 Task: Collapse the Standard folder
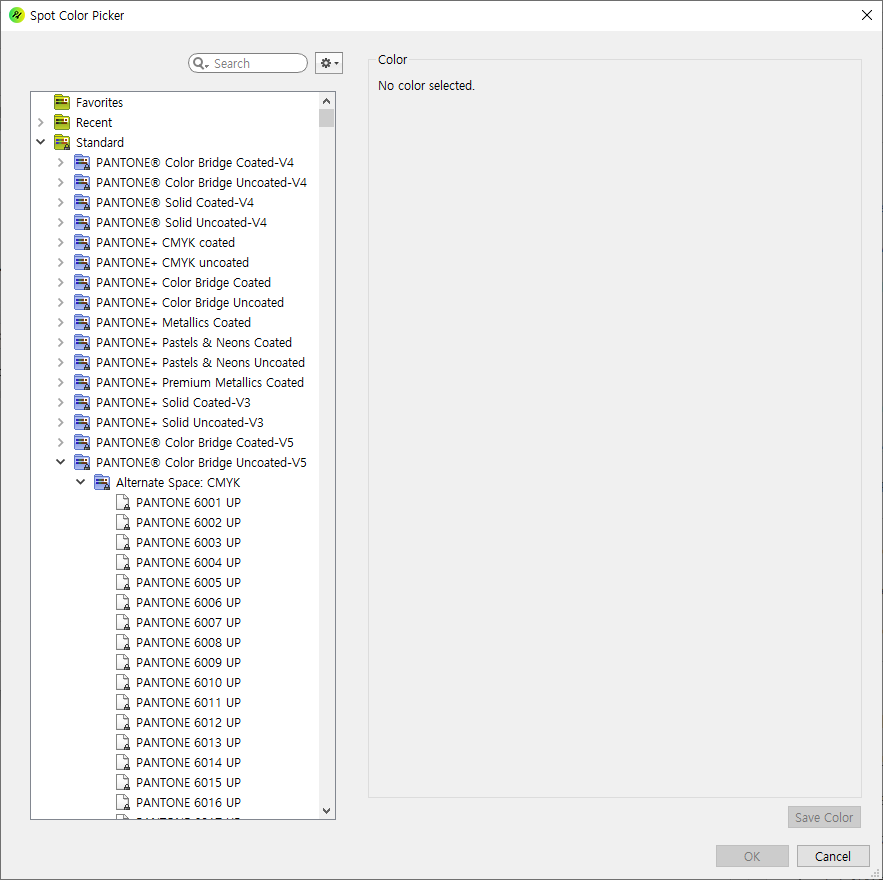coord(41,142)
